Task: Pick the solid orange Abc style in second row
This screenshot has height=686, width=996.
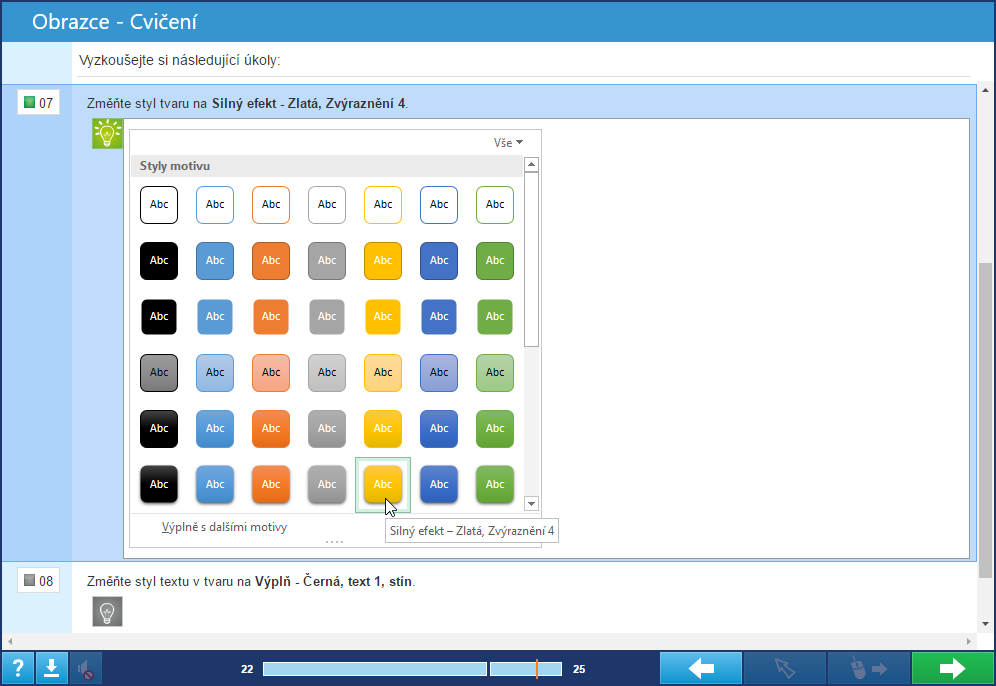Action: click(271, 260)
